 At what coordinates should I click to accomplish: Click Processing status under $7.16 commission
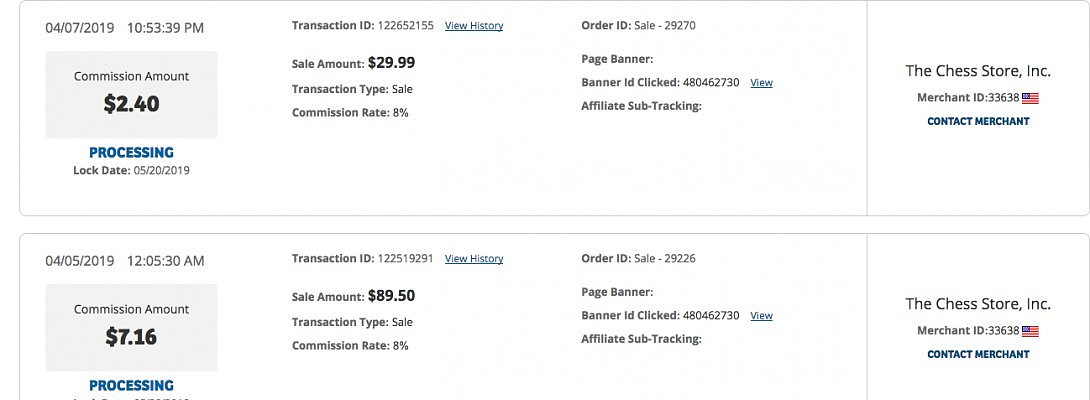[x=131, y=385]
